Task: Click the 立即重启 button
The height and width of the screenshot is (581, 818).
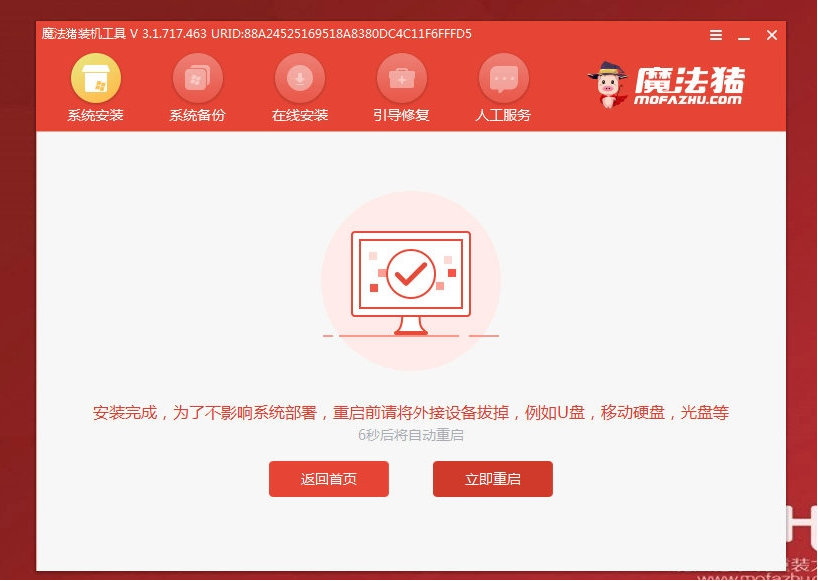Action: (492, 479)
